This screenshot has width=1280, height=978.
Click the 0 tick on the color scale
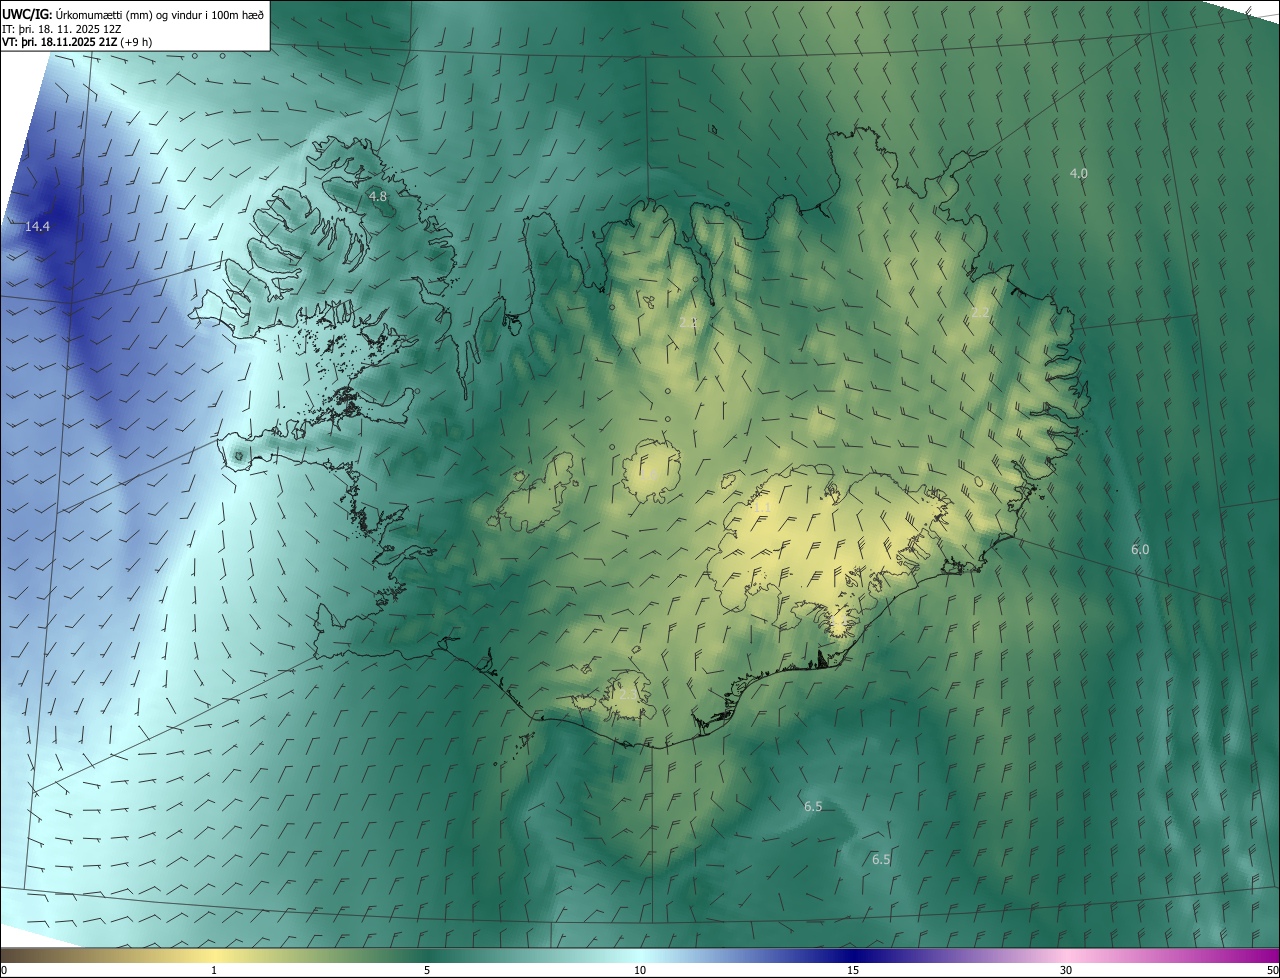tap(4, 970)
